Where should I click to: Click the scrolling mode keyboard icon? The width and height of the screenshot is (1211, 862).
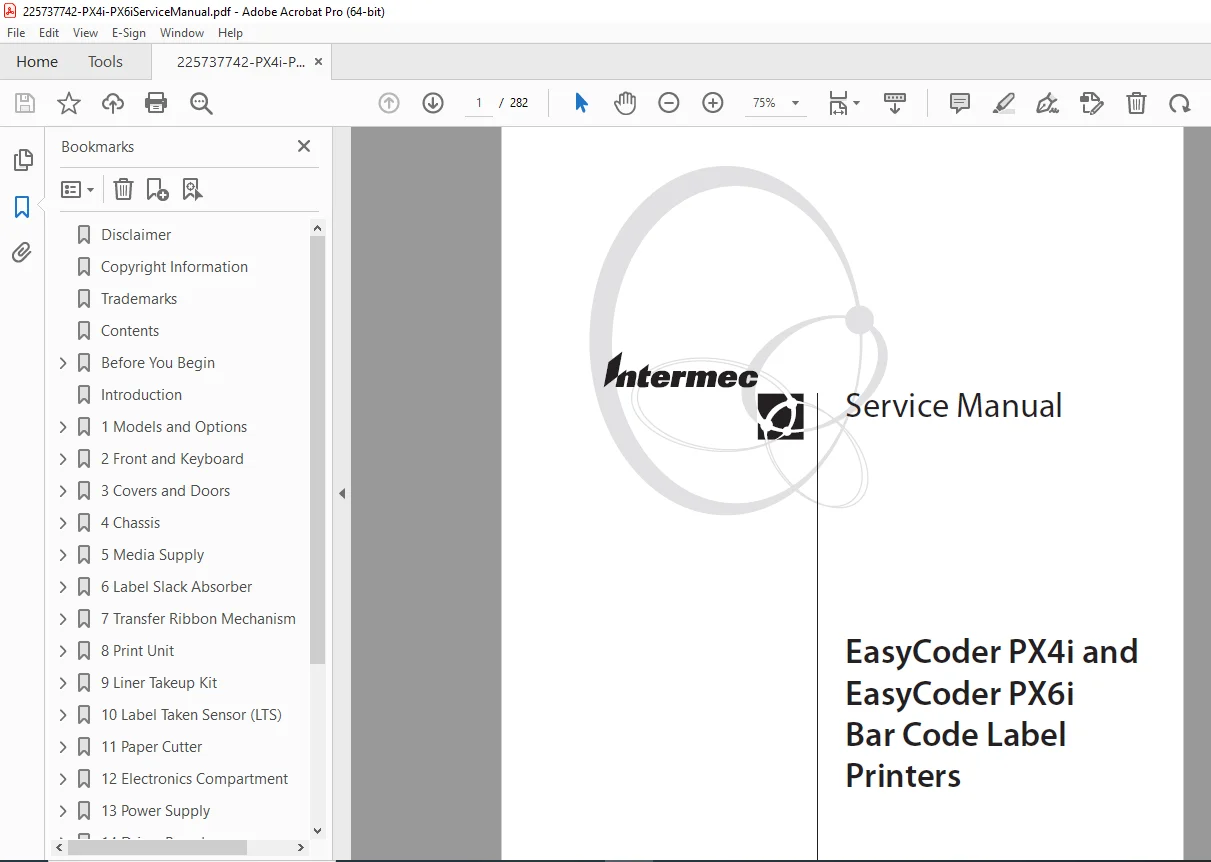(895, 103)
